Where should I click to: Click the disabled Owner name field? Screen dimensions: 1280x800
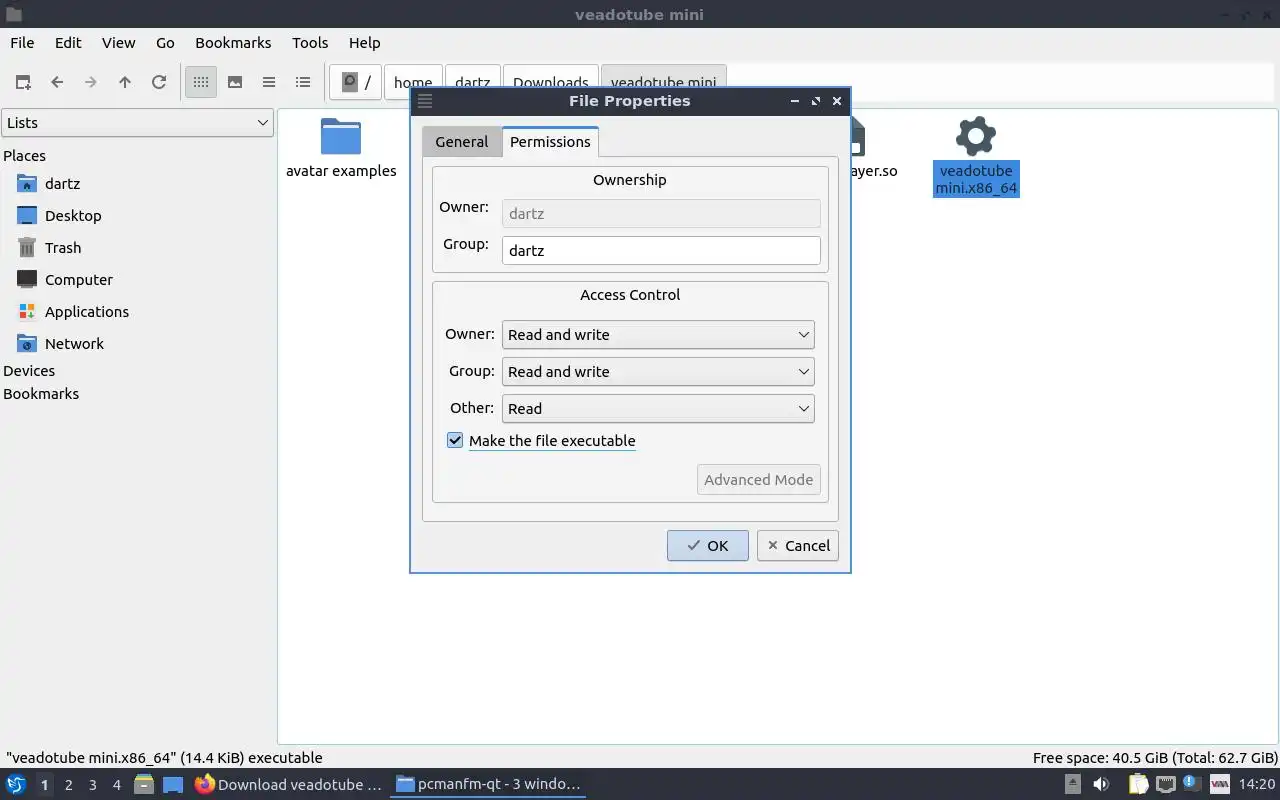(661, 213)
